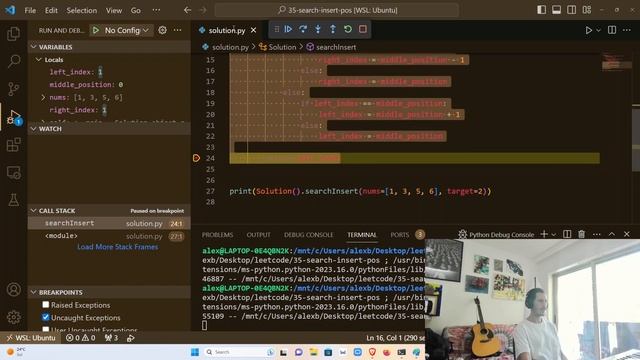Expand the nums list variable
The image size is (640, 360).
click(43, 97)
